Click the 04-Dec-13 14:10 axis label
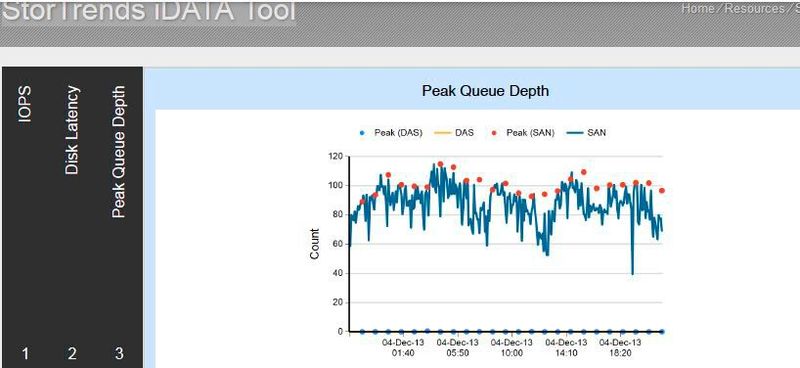Screen dimensions: 800x368 (x=566, y=348)
